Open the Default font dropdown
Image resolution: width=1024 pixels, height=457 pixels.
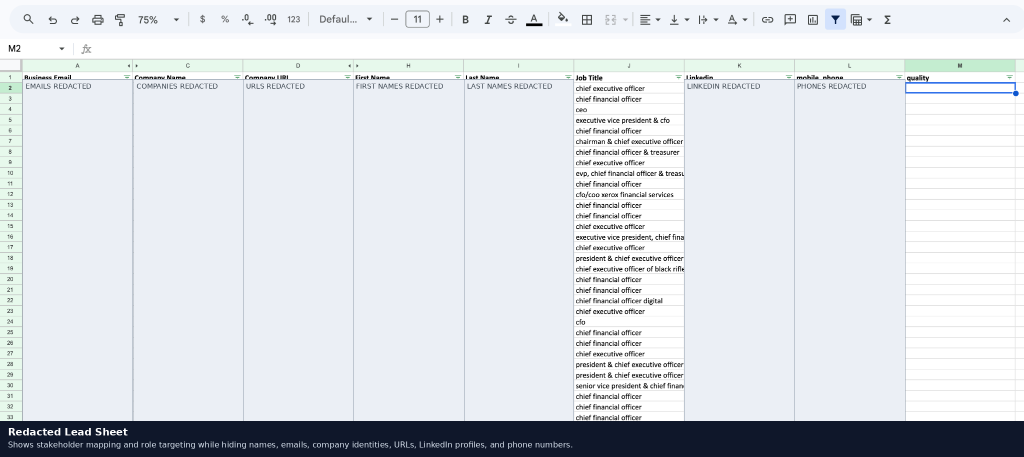[345, 20]
